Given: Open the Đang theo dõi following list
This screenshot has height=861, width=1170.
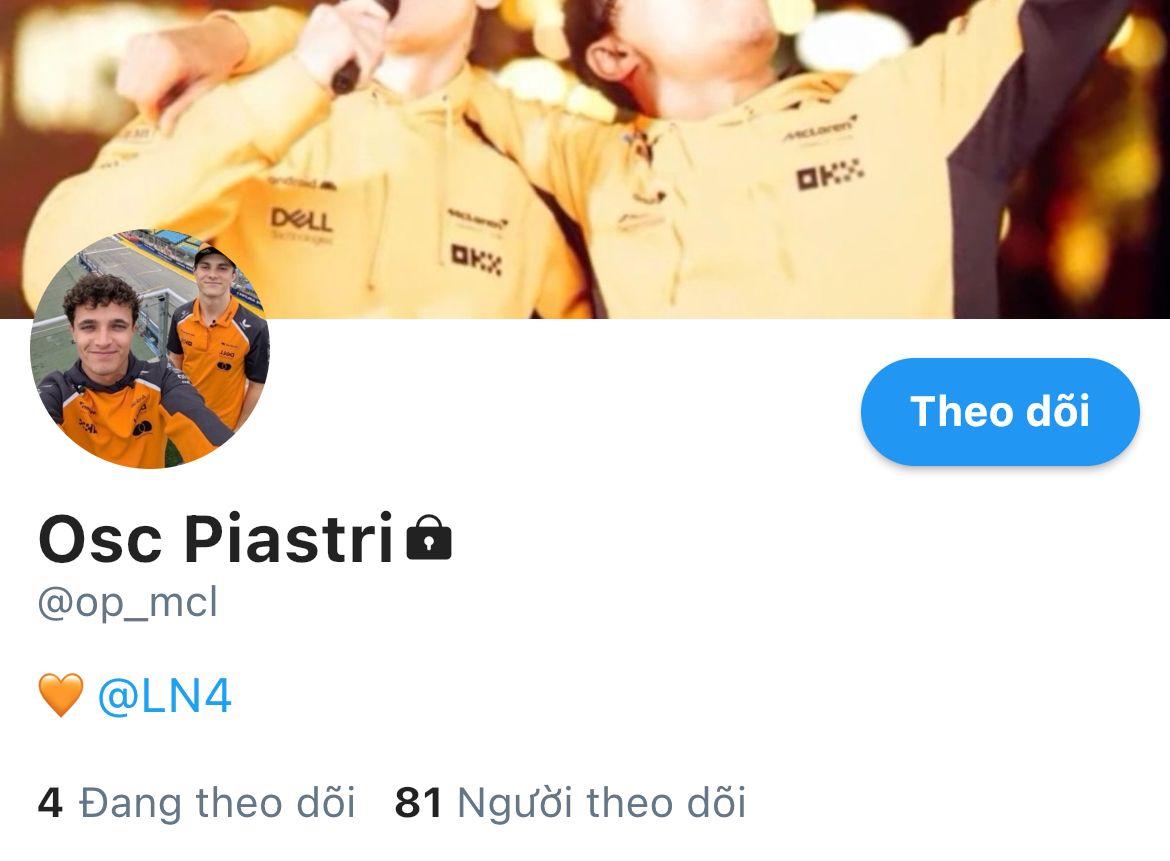Looking at the screenshot, I should coord(196,803).
